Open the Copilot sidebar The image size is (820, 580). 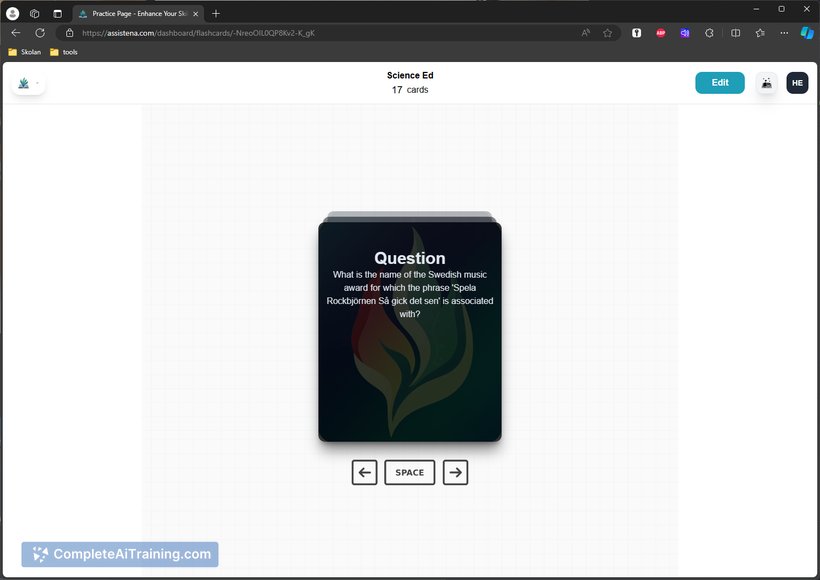coord(807,33)
